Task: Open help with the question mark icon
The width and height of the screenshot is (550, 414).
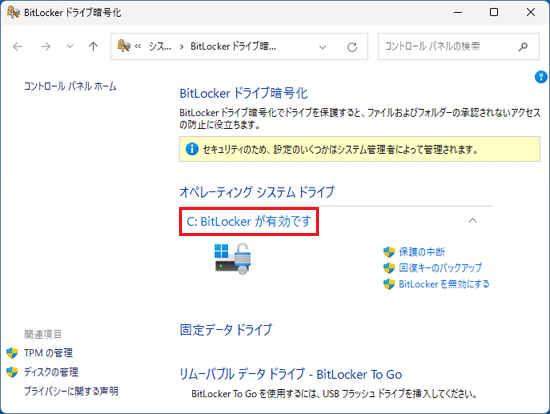Action: tap(541, 77)
